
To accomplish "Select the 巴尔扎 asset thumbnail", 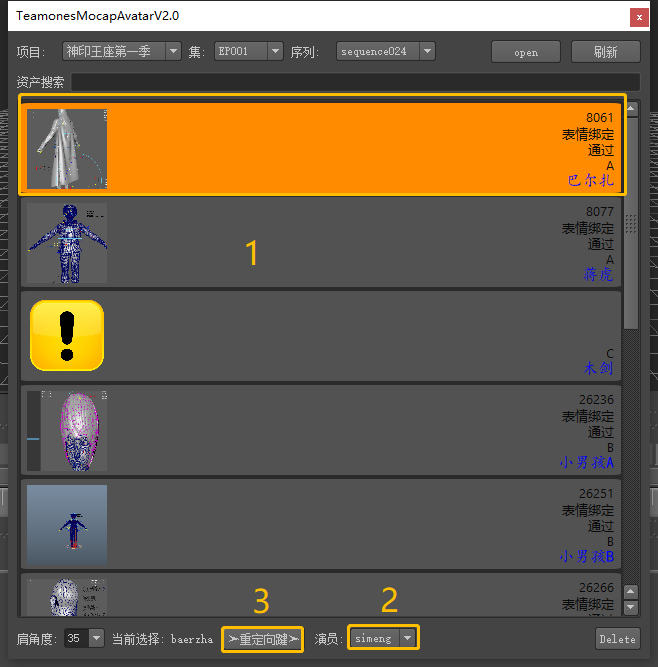I will click(x=67, y=149).
